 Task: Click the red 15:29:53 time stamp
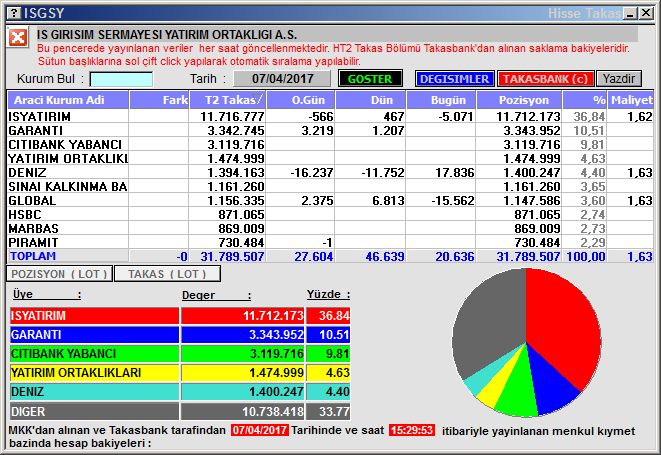tap(411, 430)
